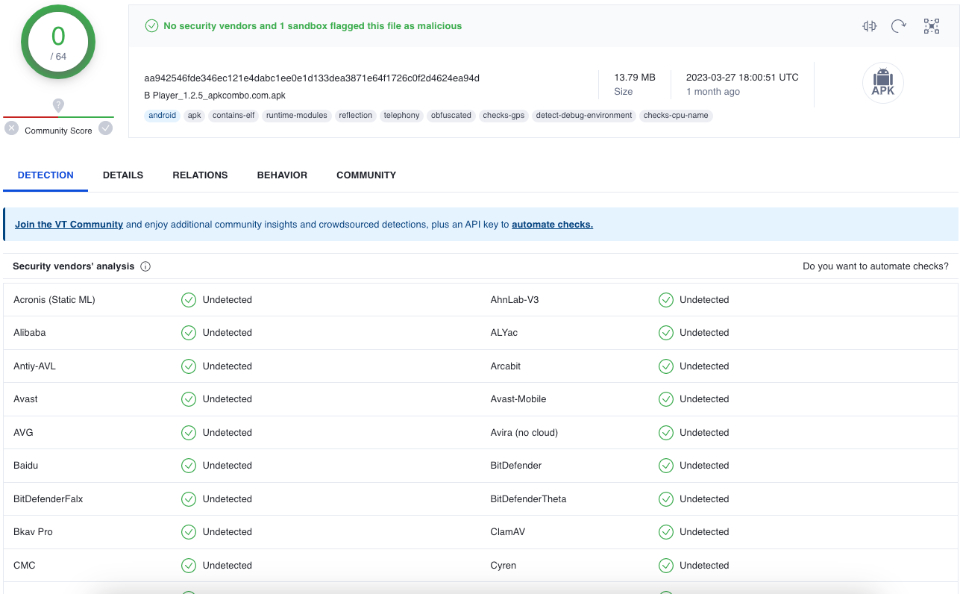Click Baidu undetected check icon
This screenshot has height=594, width=960.
(189, 465)
